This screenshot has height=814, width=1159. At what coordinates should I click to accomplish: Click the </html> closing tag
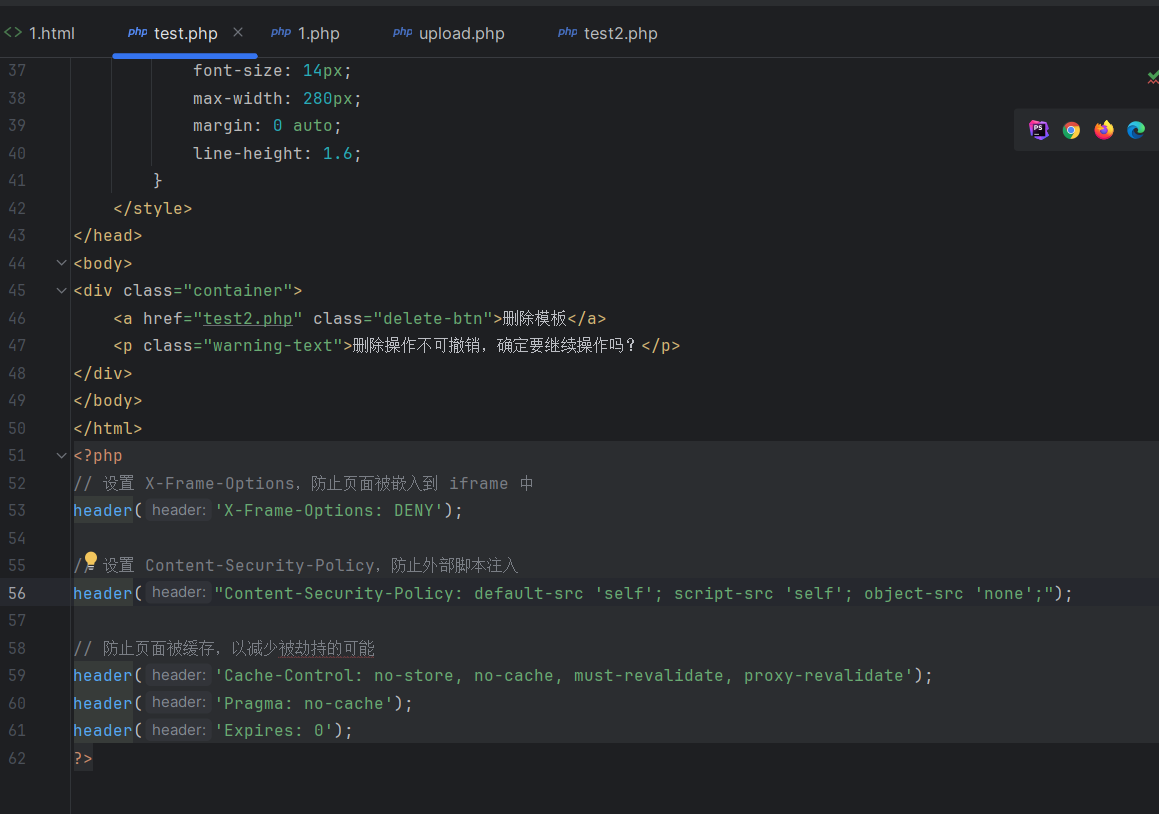[108, 429]
